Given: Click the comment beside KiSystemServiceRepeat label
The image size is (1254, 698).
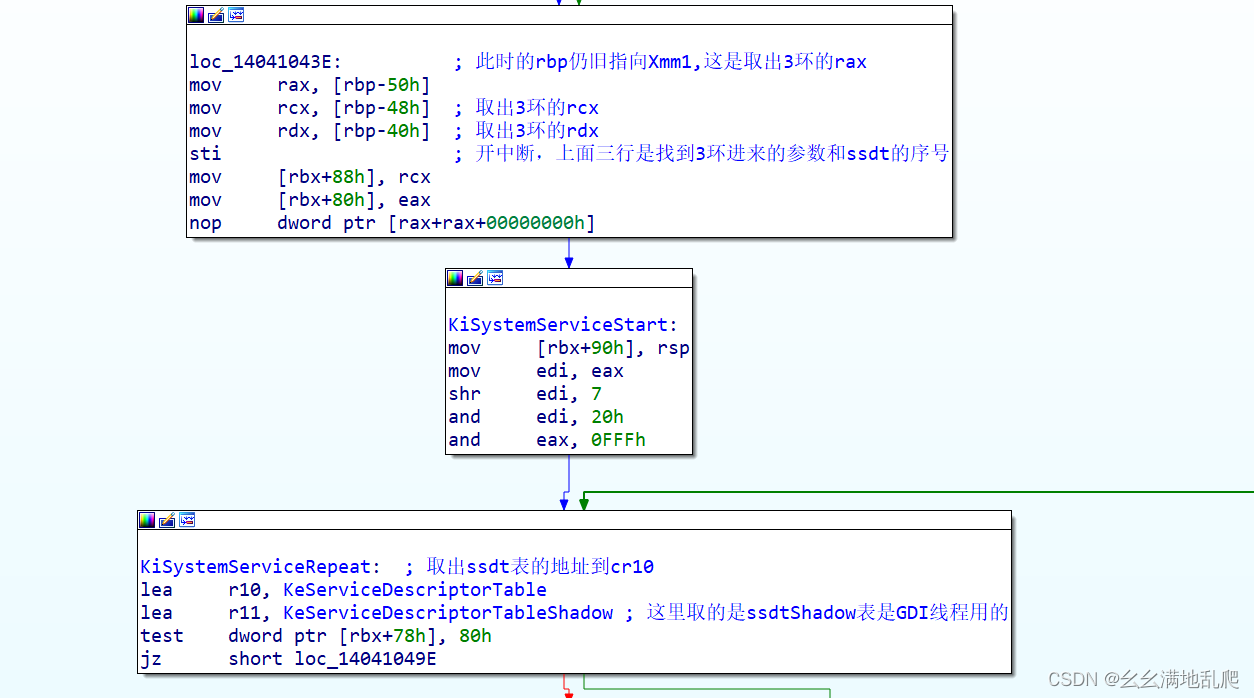Looking at the screenshot, I should pos(530,567).
